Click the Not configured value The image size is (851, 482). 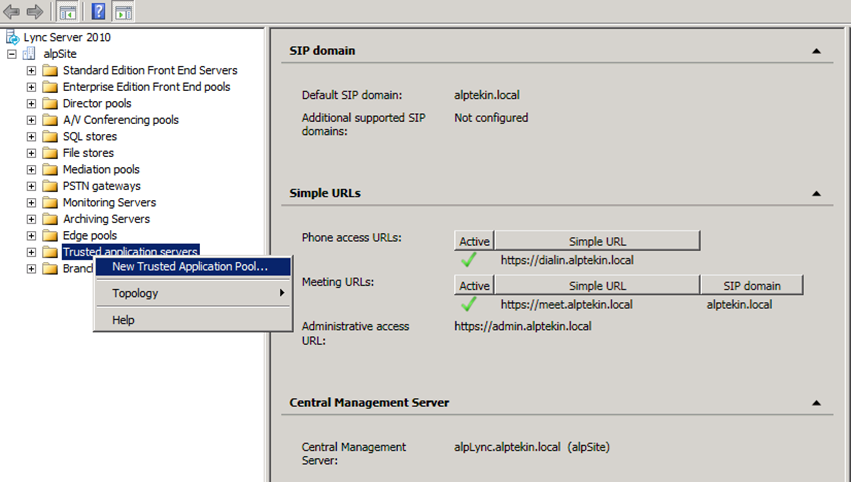491,118
